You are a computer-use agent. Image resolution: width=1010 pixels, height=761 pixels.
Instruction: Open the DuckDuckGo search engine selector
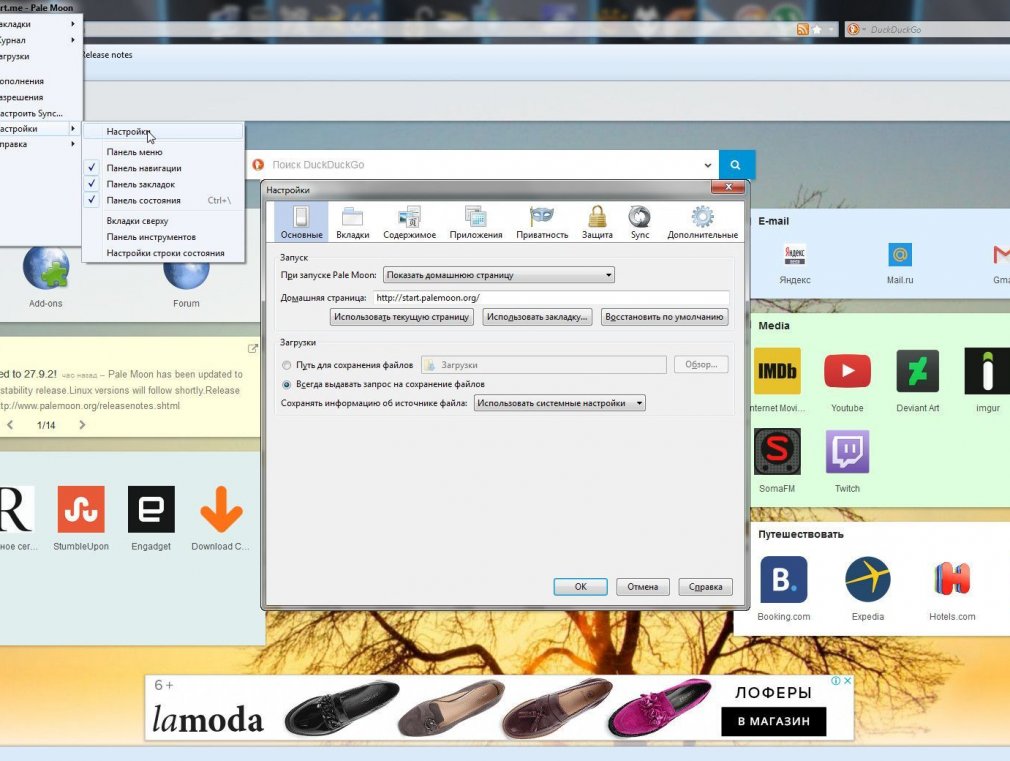(x=855, y=30)
